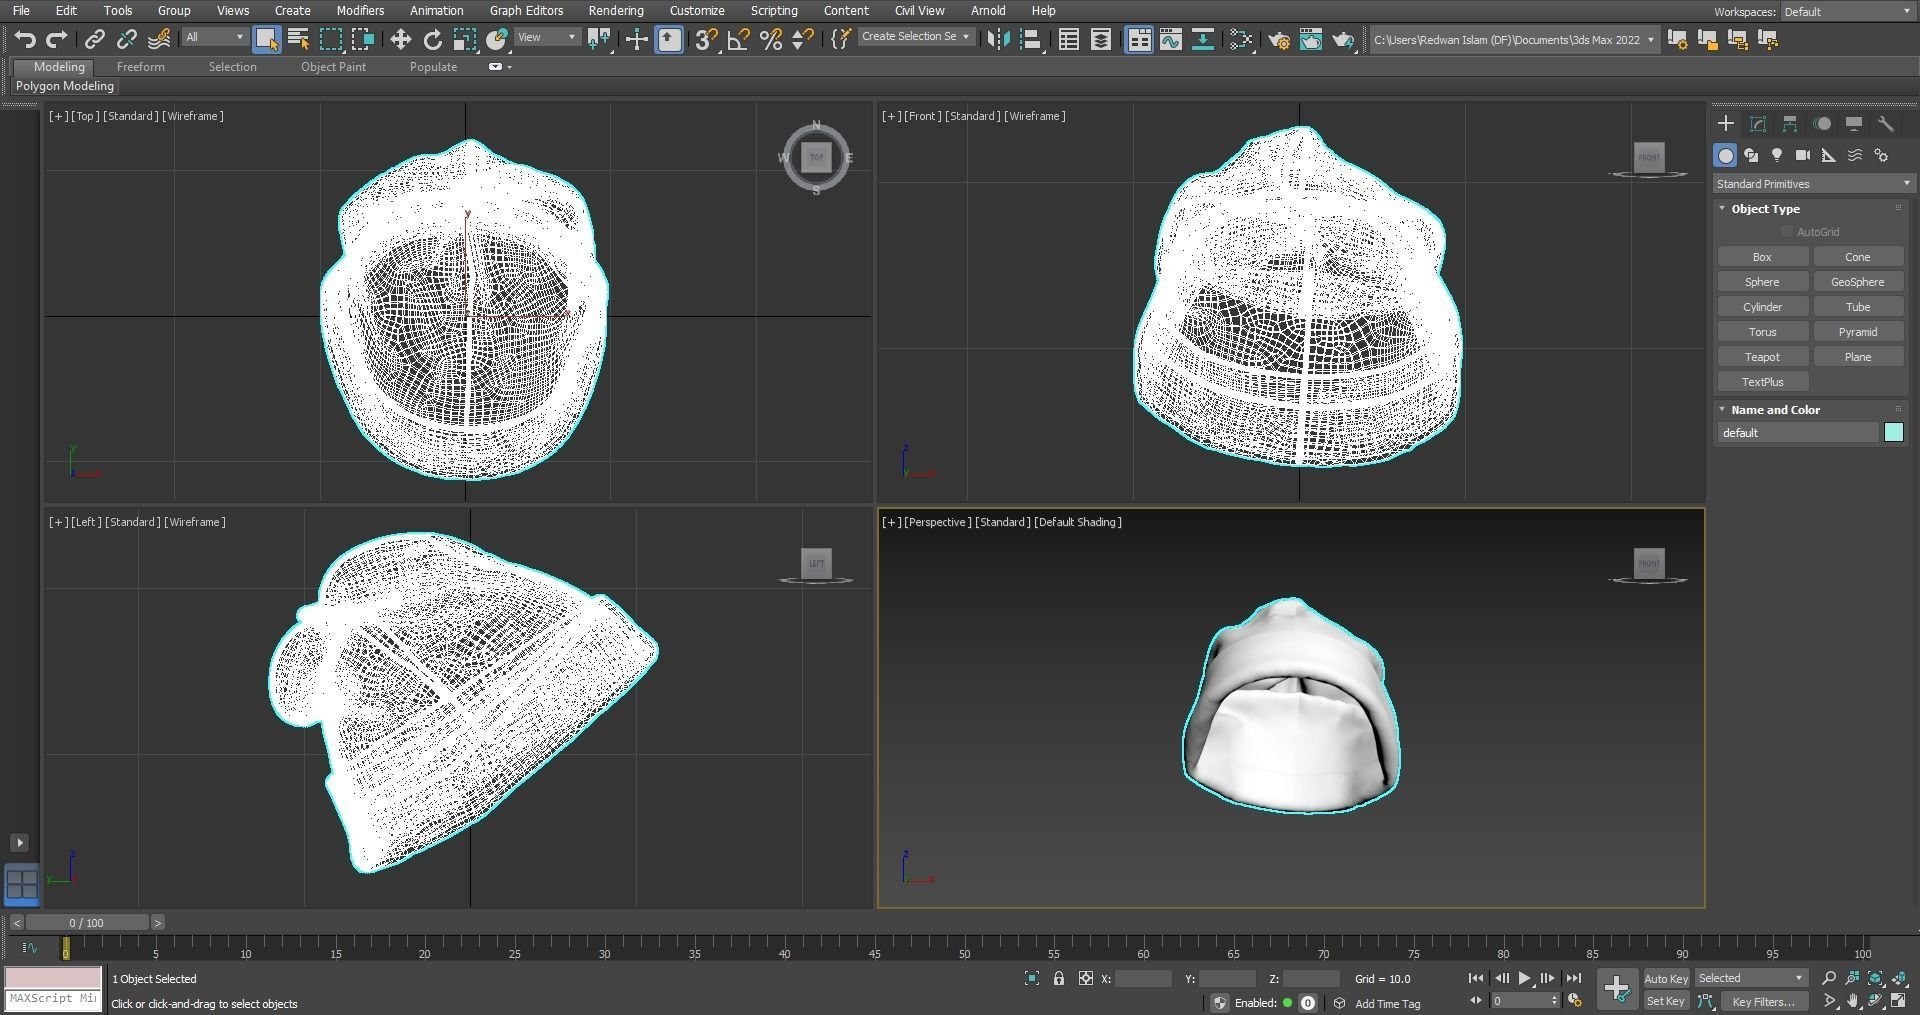
Task: Open Curve Editor icon
Action: pyautogui.click(x=1171, y=39)
